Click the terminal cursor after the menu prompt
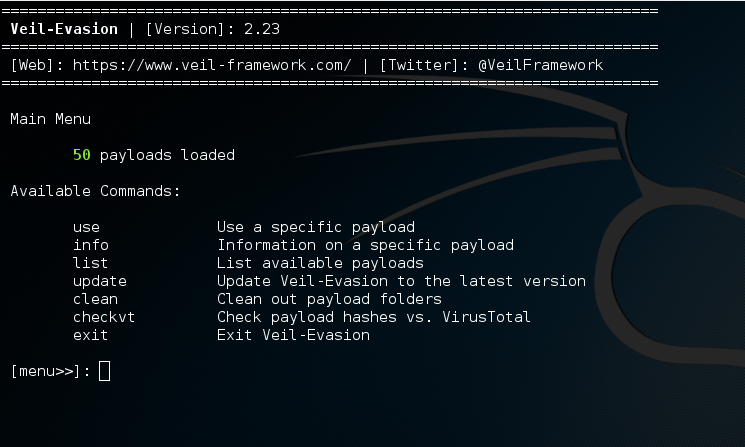This screenshot has height=447, width=745. pos(105,371)
